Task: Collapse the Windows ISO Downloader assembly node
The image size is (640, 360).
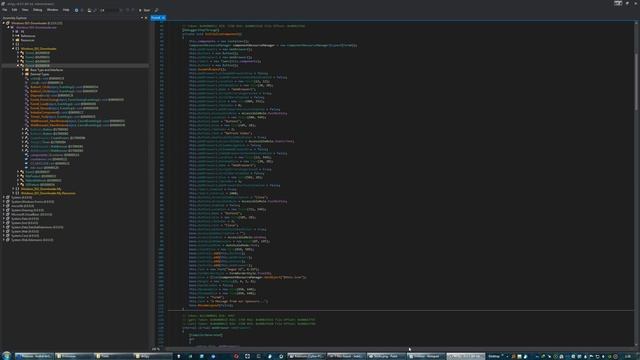Action: pyautogui.click(x=4, y=23)
